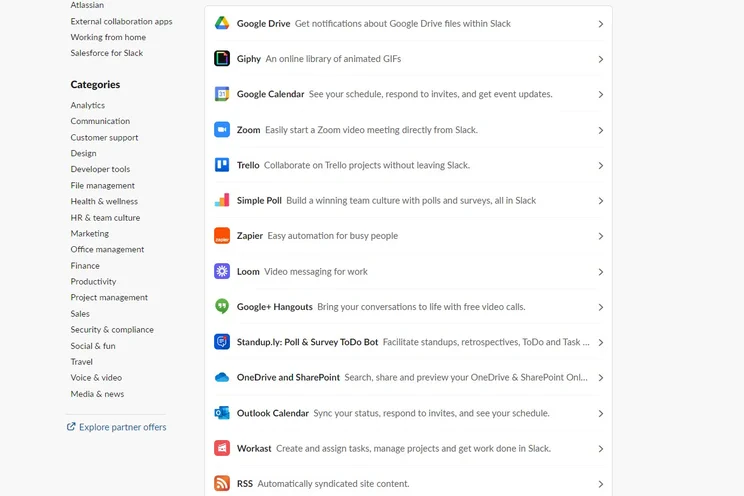This screenshot has width=744, height=496.
Task: Expand the Workast row chevron
Action: click(x=601, y=449)
